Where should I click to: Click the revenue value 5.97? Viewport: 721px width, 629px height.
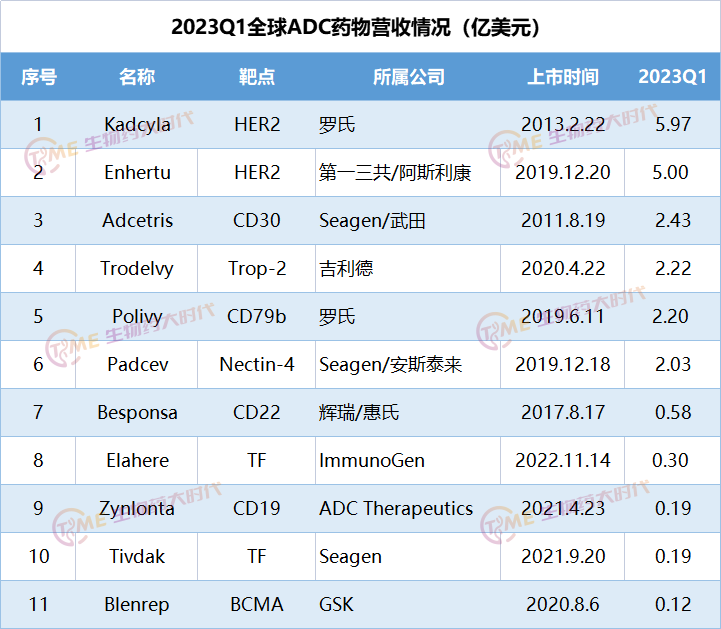[673, 125]
